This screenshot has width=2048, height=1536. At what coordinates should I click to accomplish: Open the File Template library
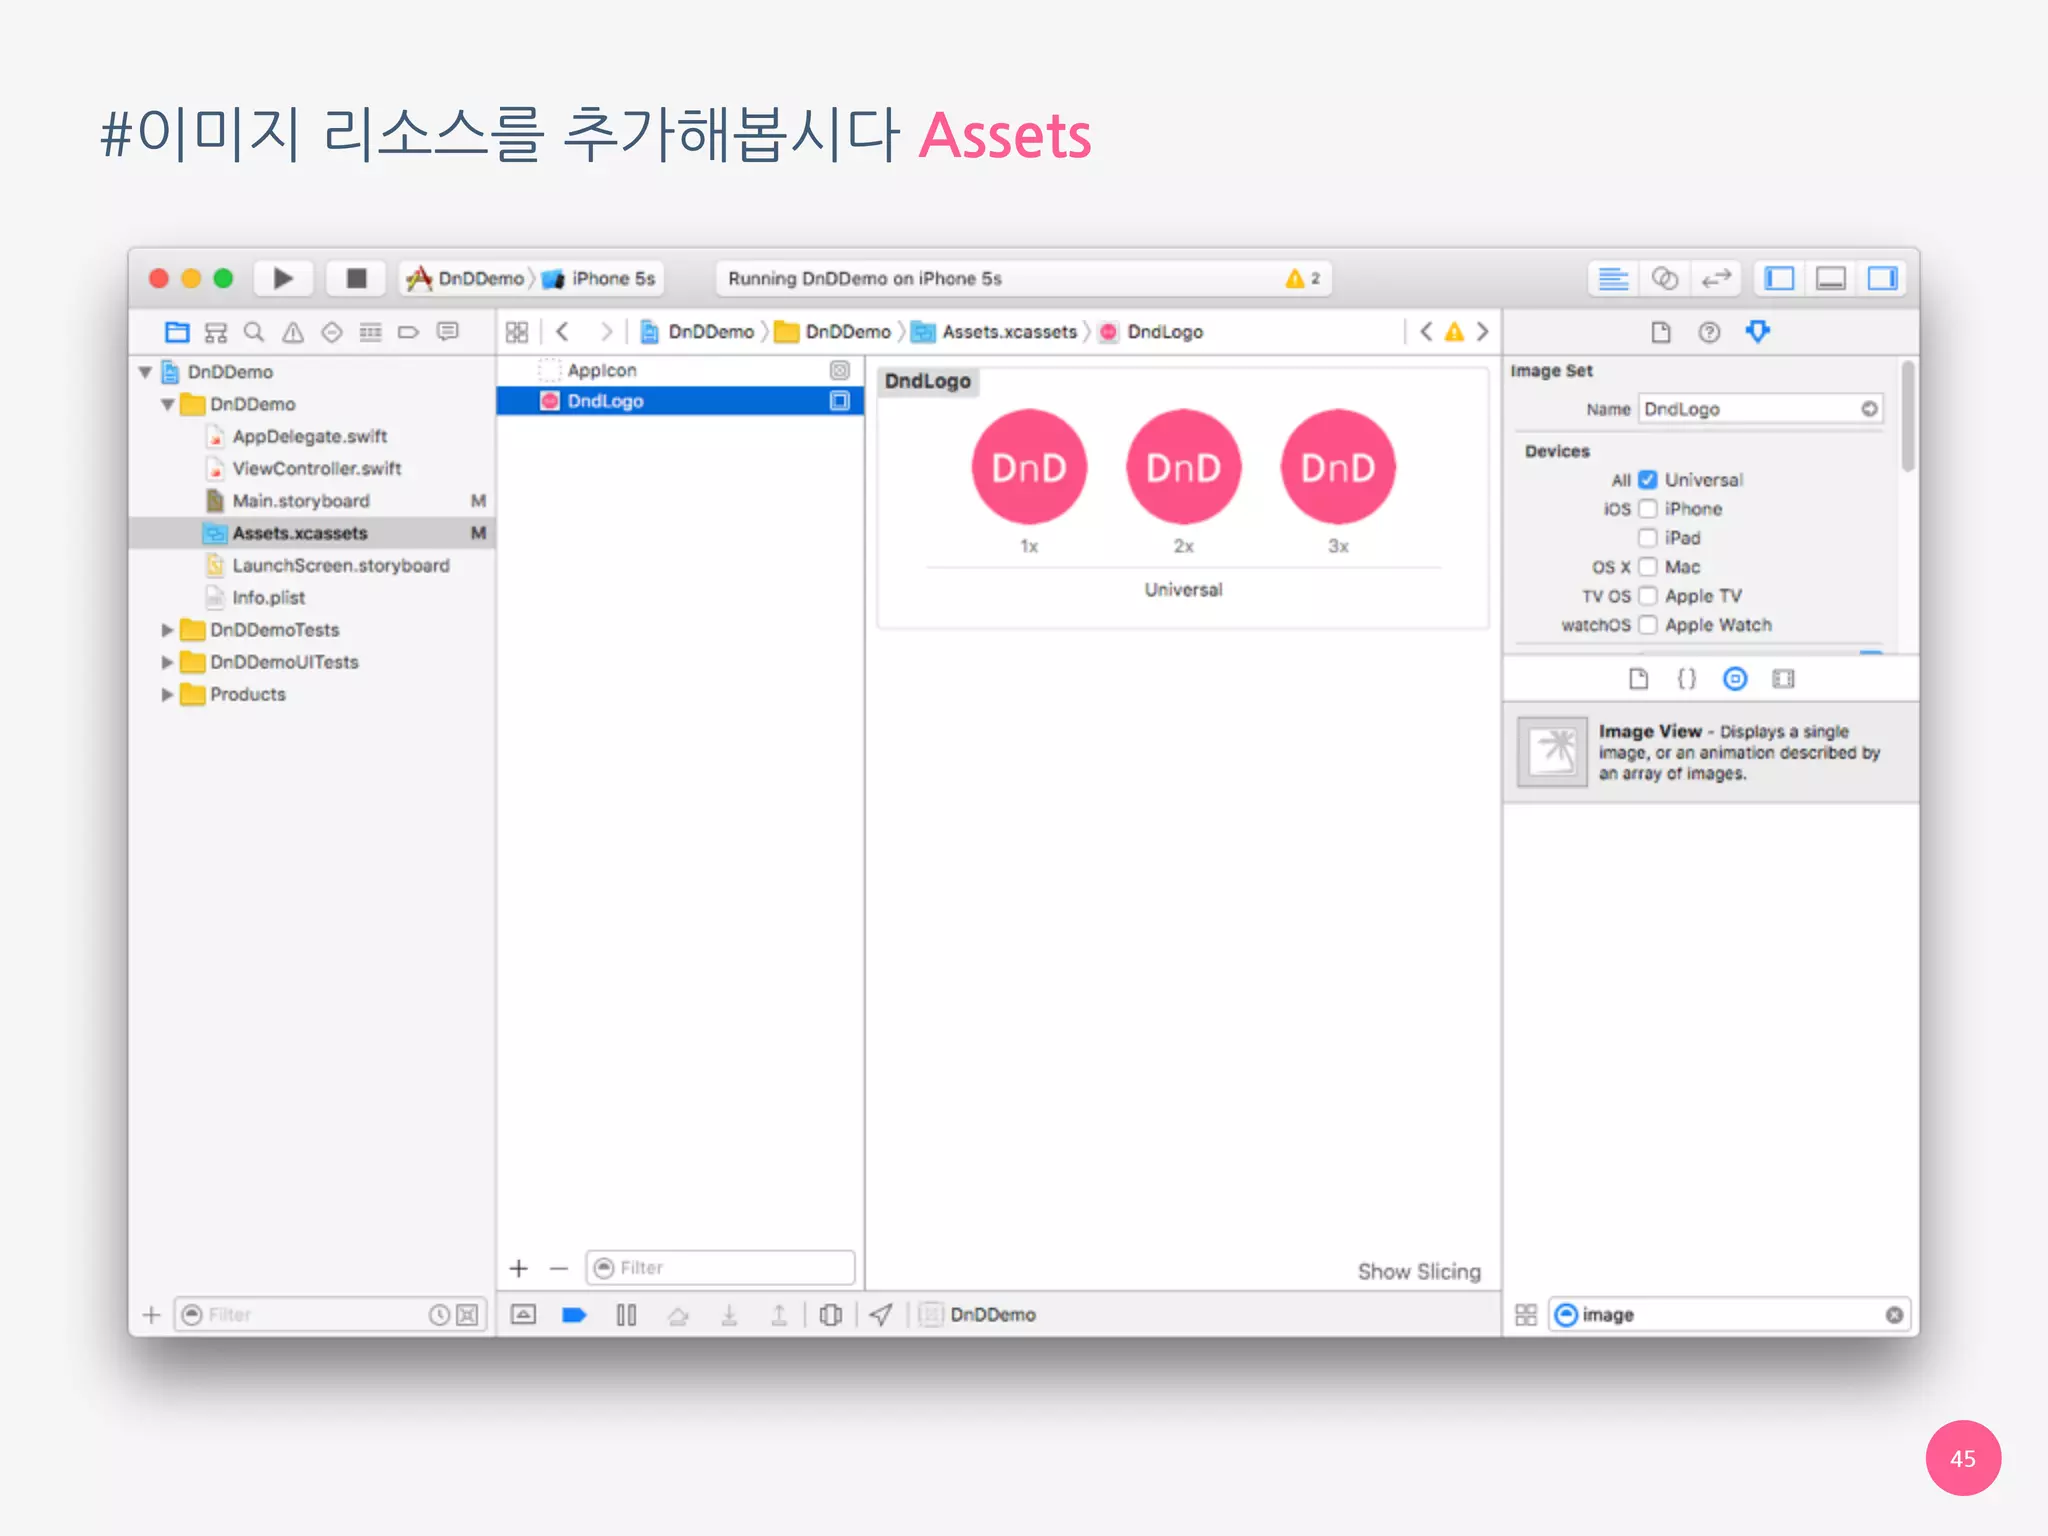1638,680
